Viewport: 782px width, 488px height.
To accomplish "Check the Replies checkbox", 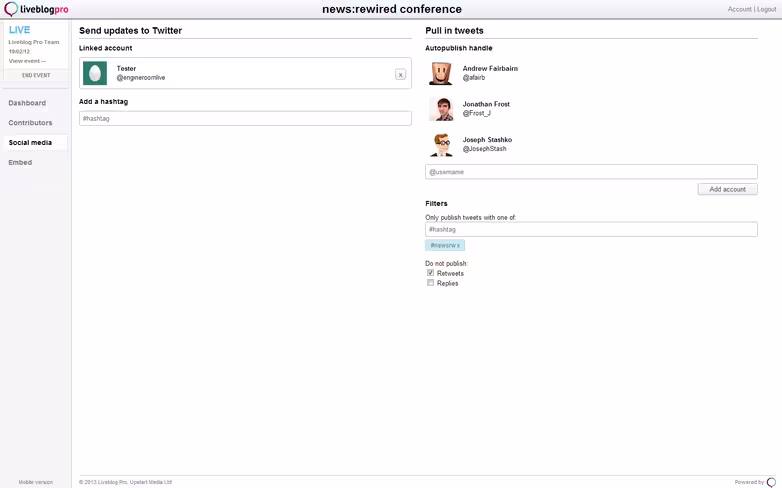I will click(x=430, y=283).
